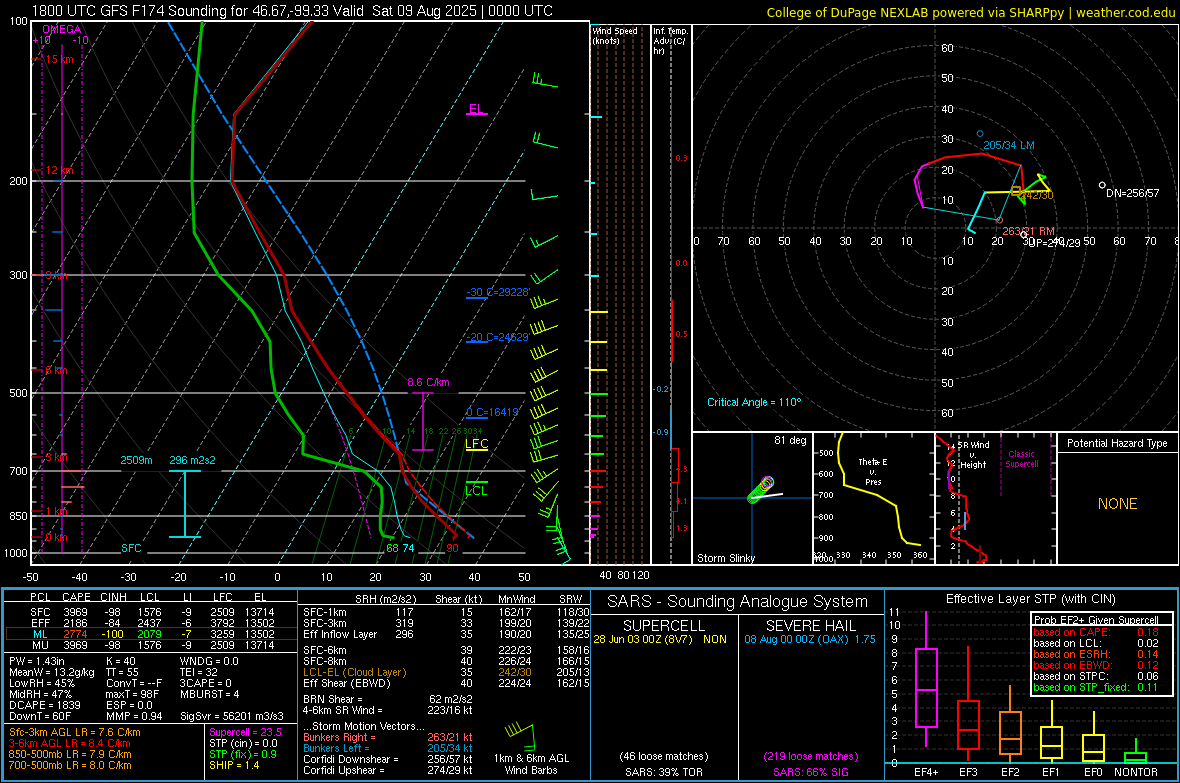Click the '-20 C=24529'' height label
The height and width of the screenshot is (783, 1180).
click(497, 337)
